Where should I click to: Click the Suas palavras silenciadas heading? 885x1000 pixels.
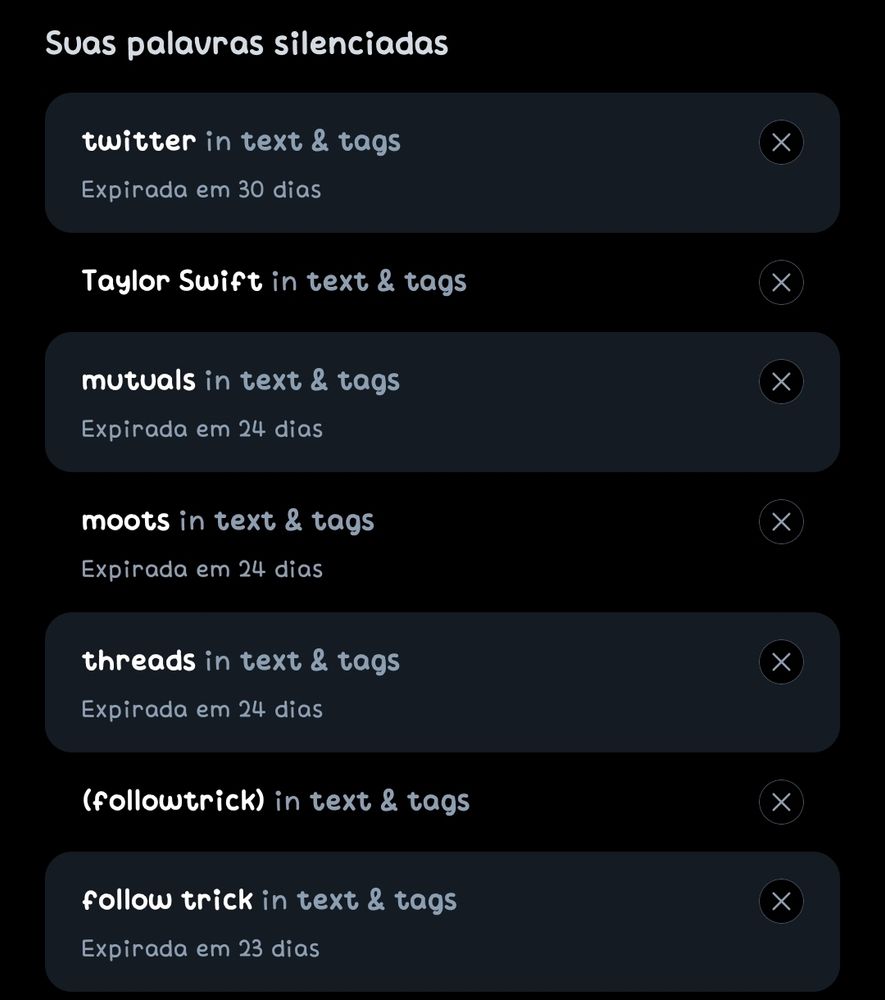pos(247,44)
